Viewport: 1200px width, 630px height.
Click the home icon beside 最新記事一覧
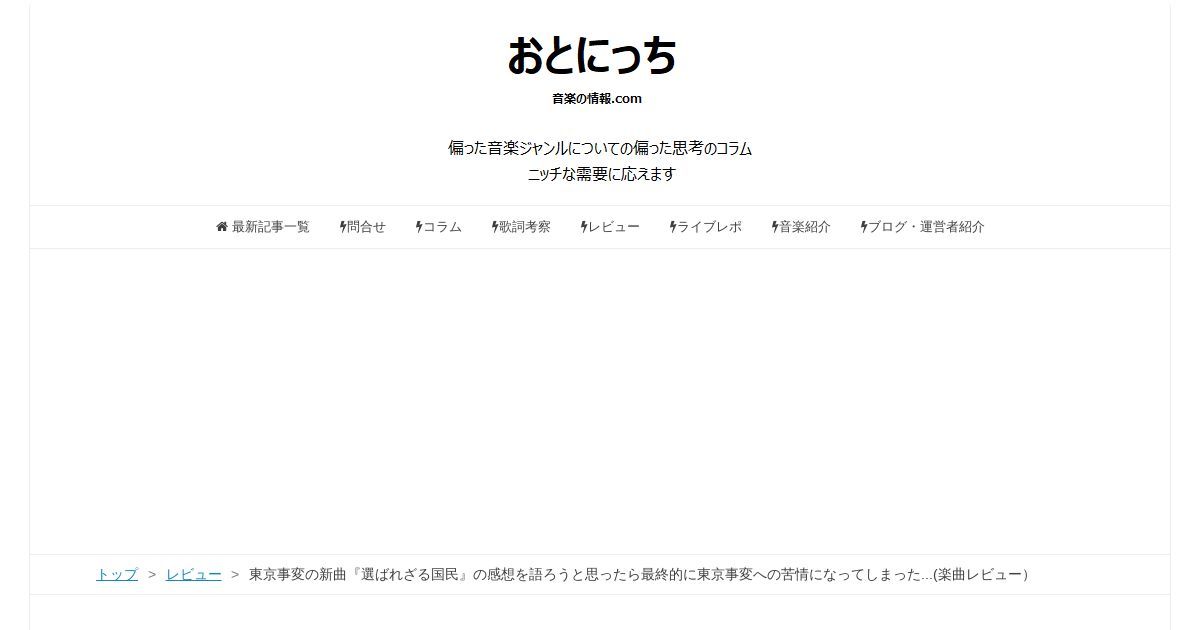pyautogui.click(x=222, y=227)
